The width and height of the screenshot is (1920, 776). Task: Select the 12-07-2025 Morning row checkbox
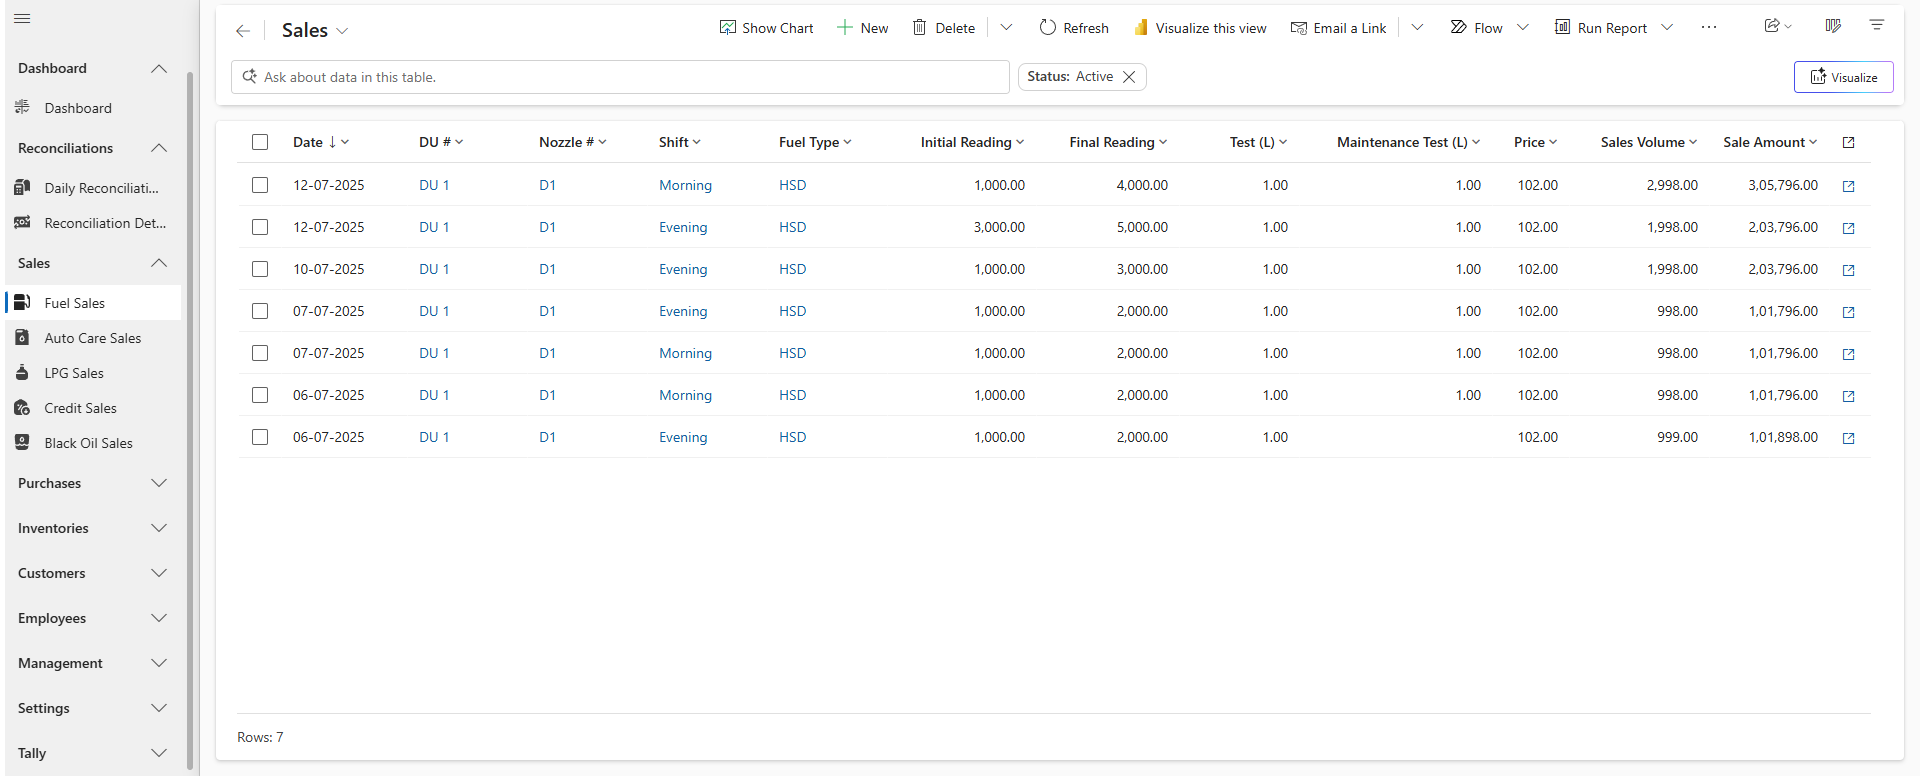pos(260,185)
